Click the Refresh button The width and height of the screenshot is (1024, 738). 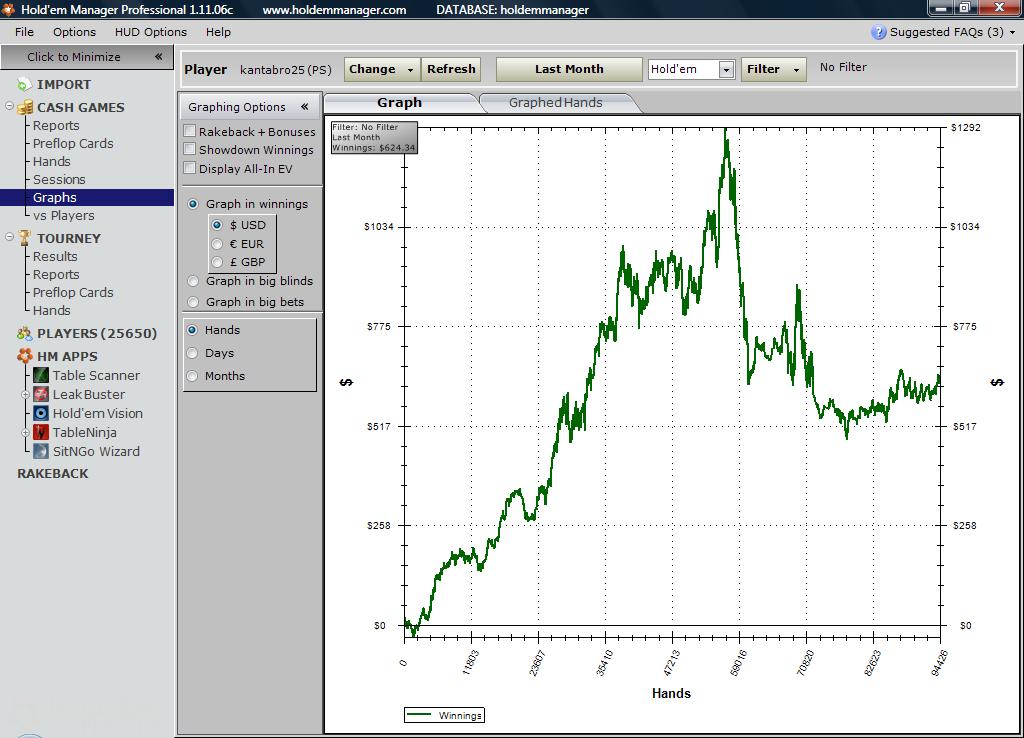451,69
